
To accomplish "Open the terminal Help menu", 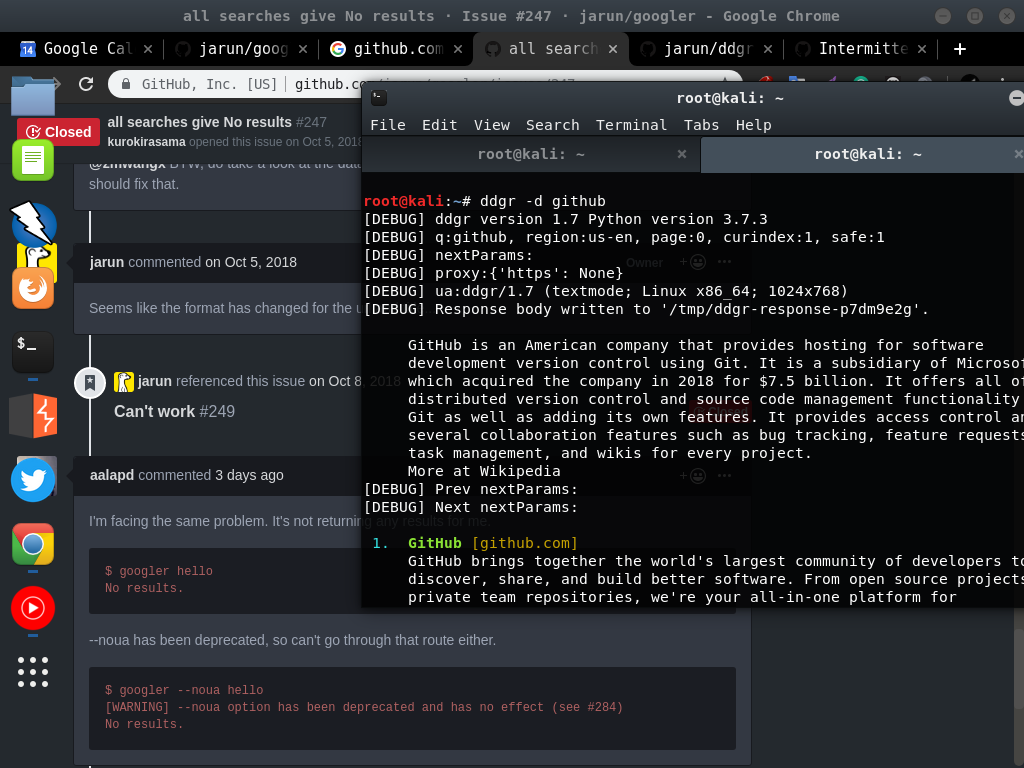I will (754, 125).
